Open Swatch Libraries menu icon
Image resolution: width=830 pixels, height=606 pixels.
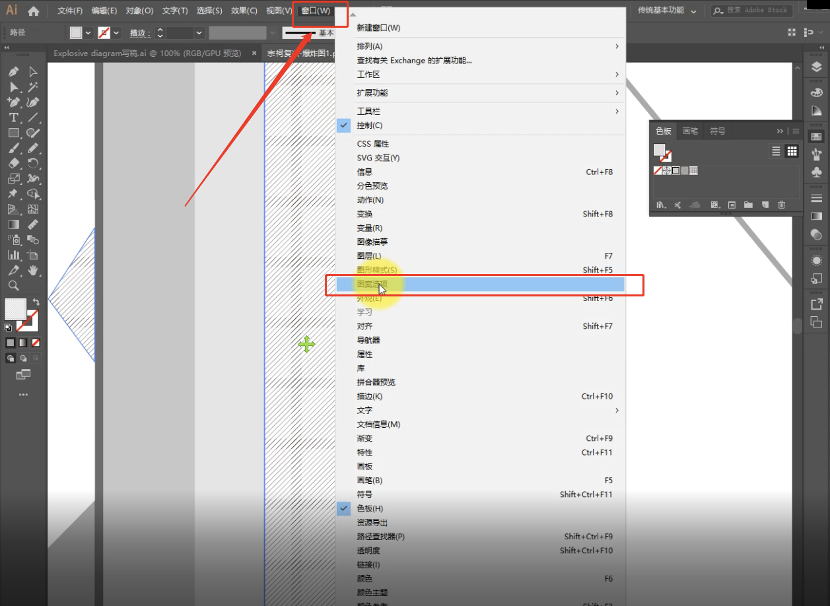coord(661,205)
